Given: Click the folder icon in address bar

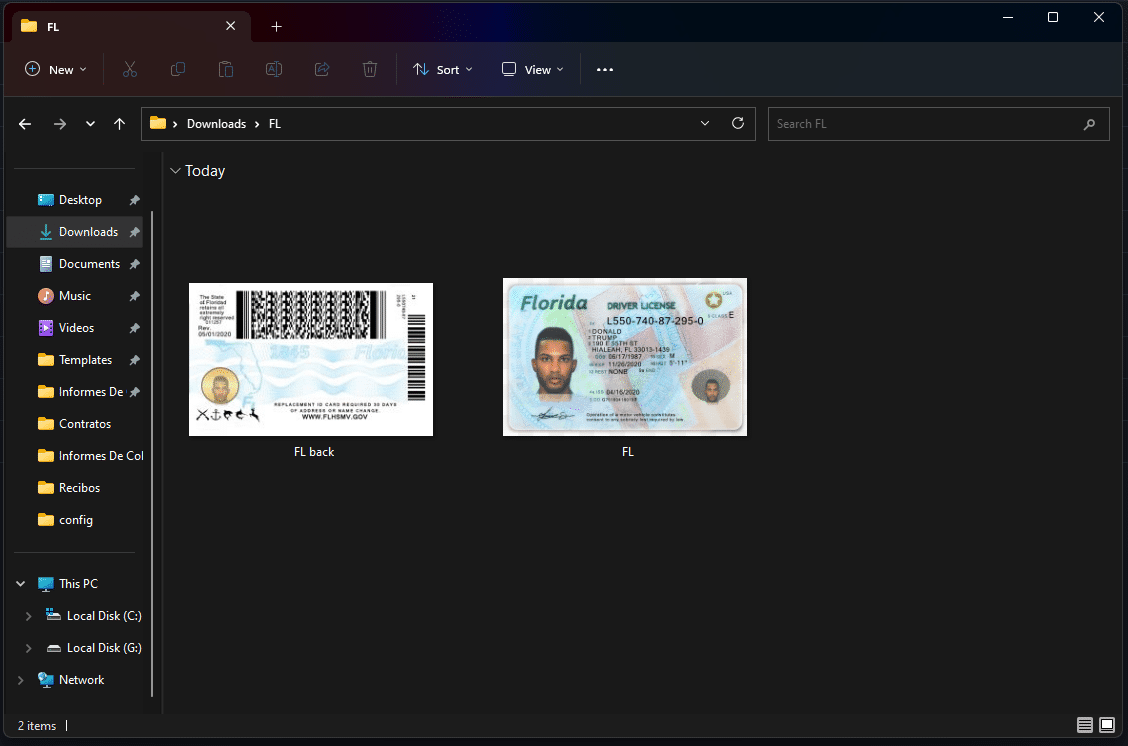Looking at the screenshot, I should coord(158,123).
